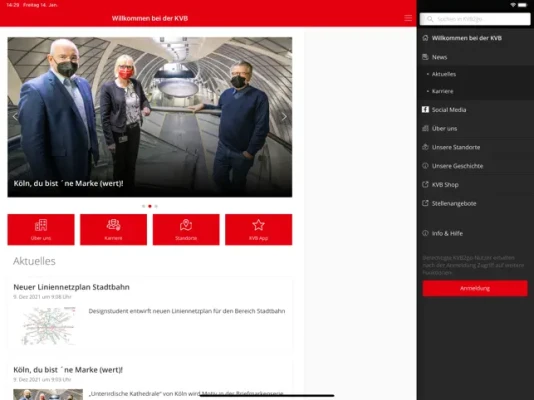Toggle the hamburger menu icon
Viewport: 534px width, 400px height.
point(408,18)
